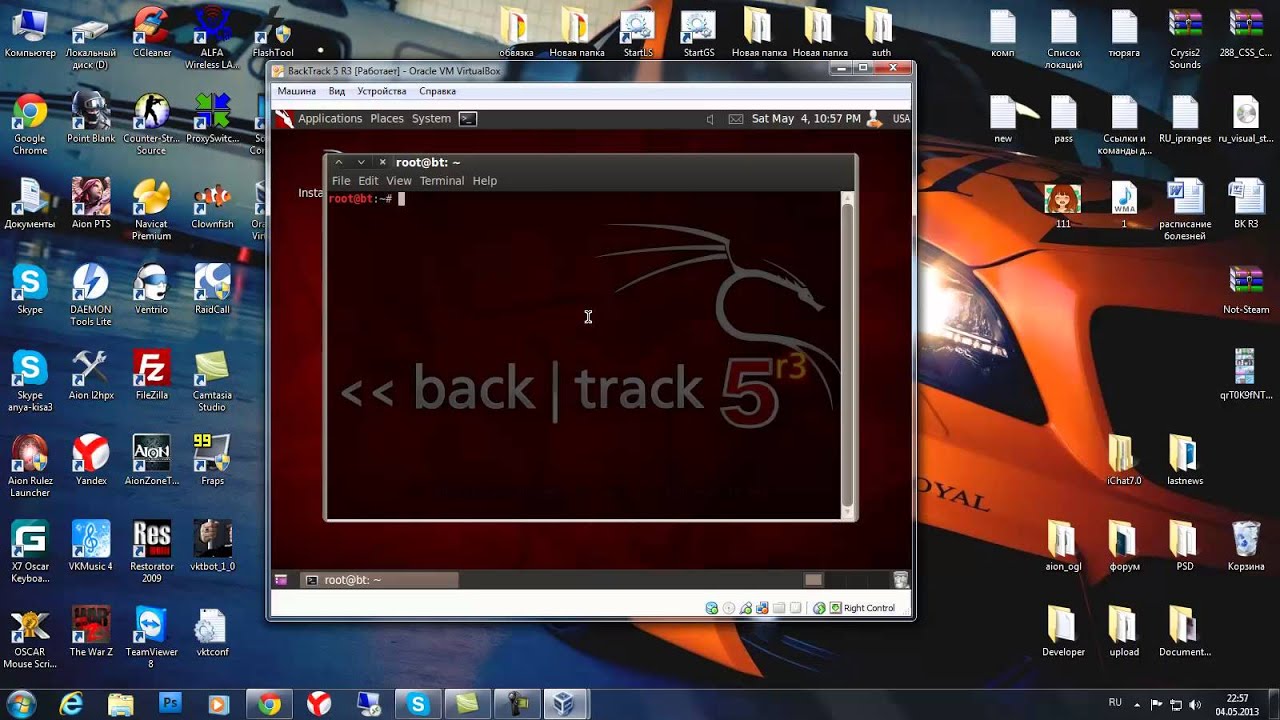1280x720 pixels.
Task: Open Fraps desktop shortcut
Action: click(x=212, y=461)
